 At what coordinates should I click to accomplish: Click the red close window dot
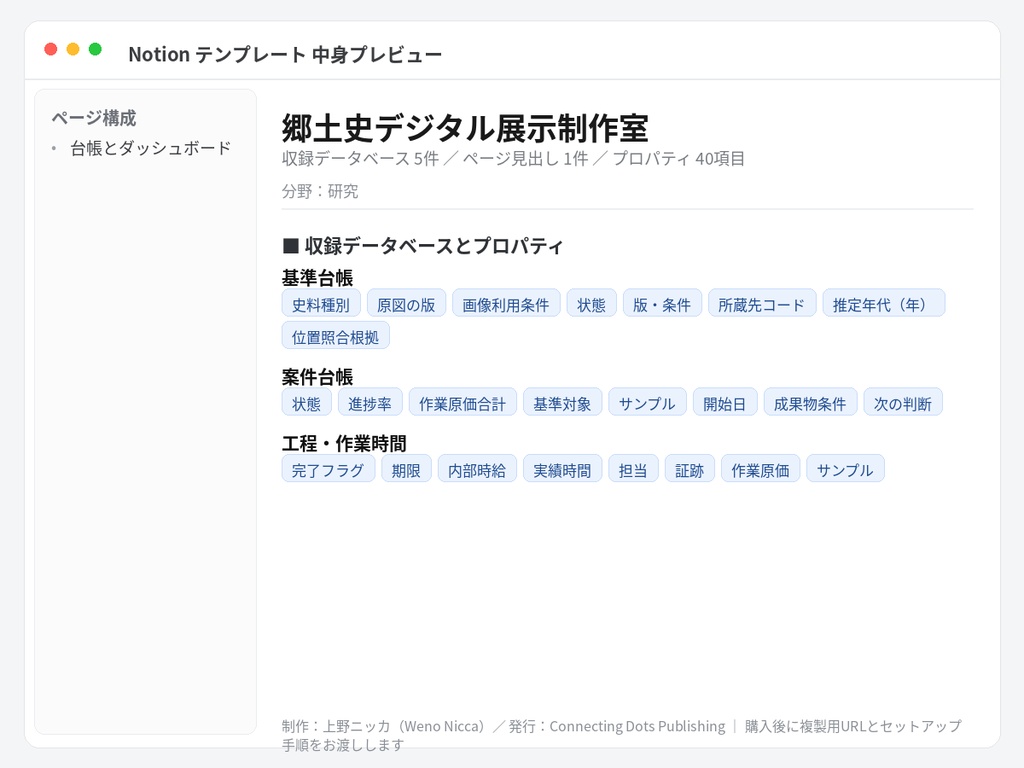click(x=51, y=49)
